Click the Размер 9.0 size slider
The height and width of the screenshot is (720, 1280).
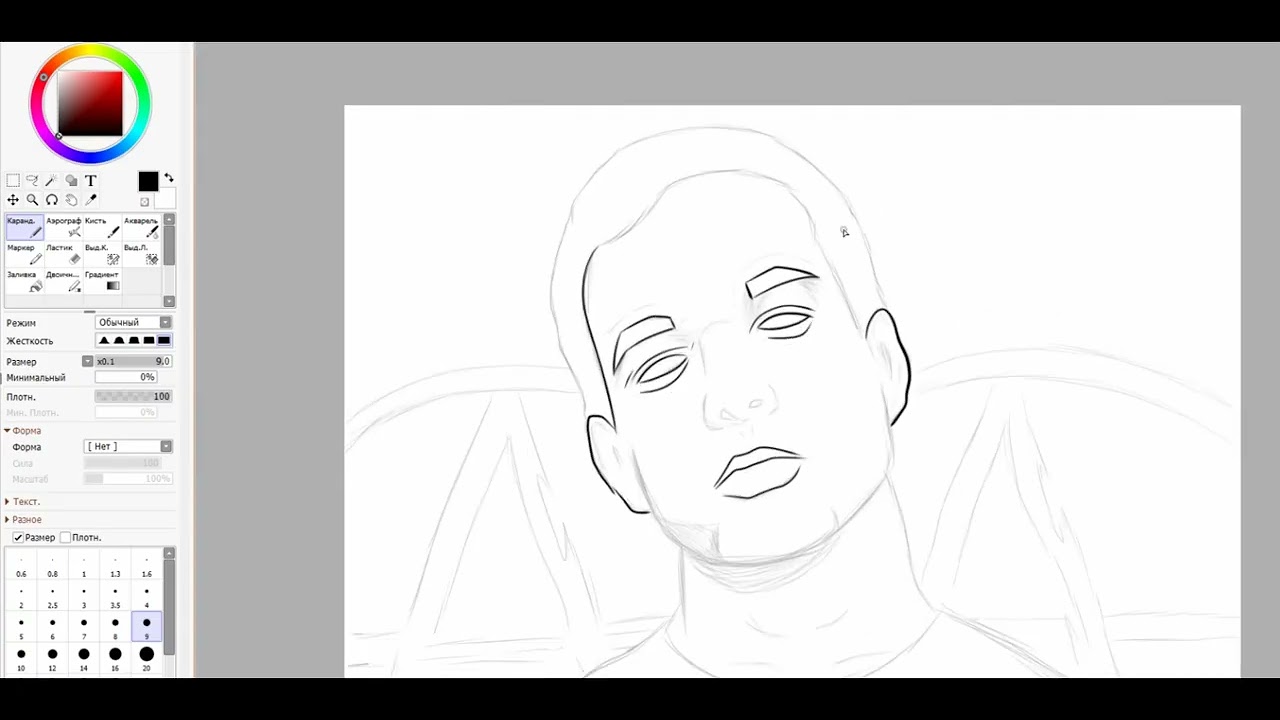pyautogui.click(x=133, y=361)
